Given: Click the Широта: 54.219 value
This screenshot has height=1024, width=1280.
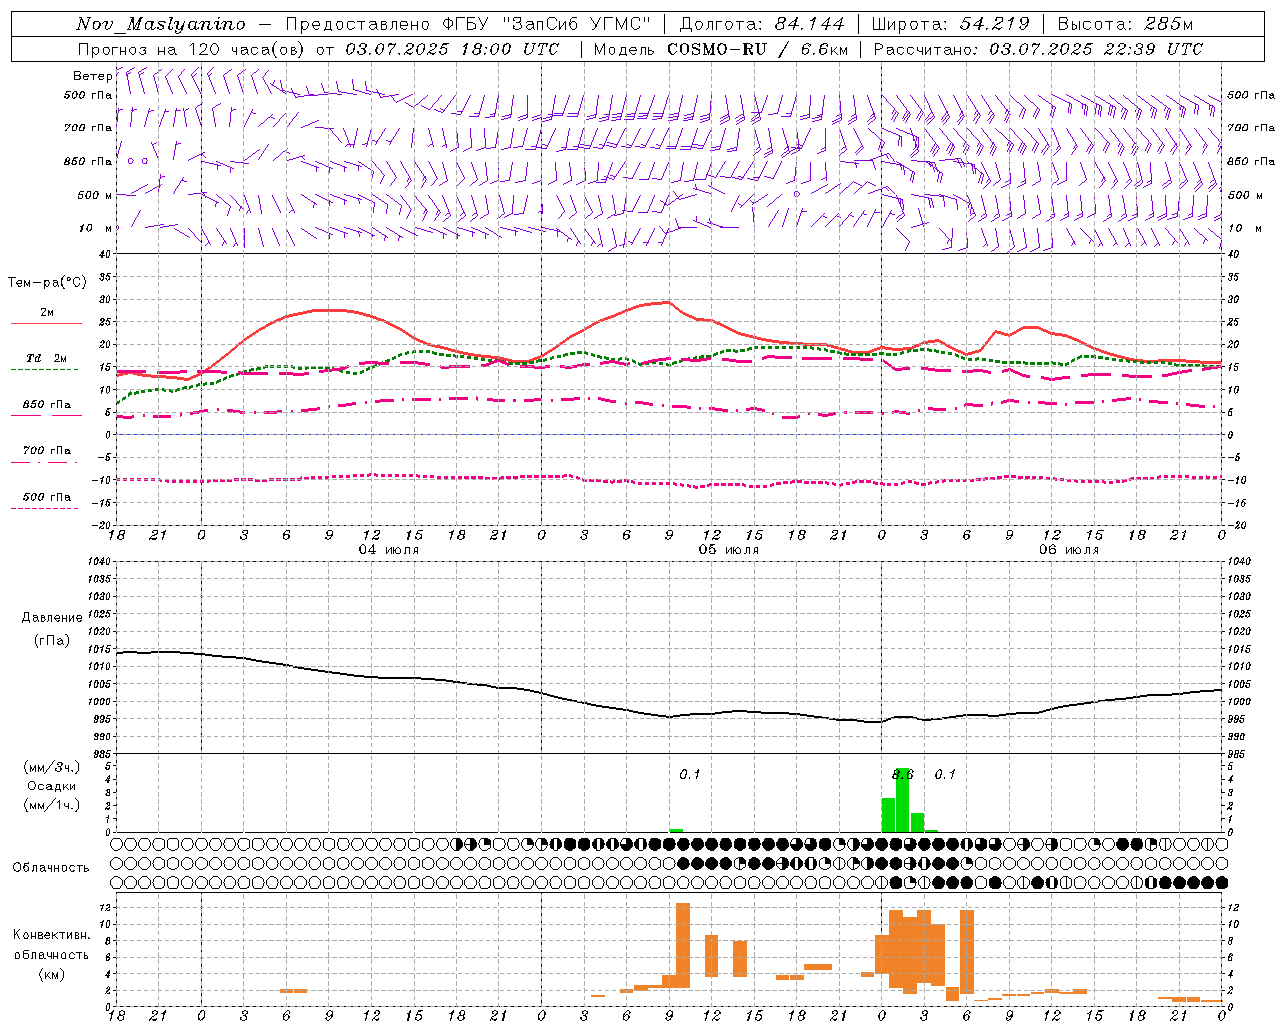Looking at the screenshot, I should point(951,24).
